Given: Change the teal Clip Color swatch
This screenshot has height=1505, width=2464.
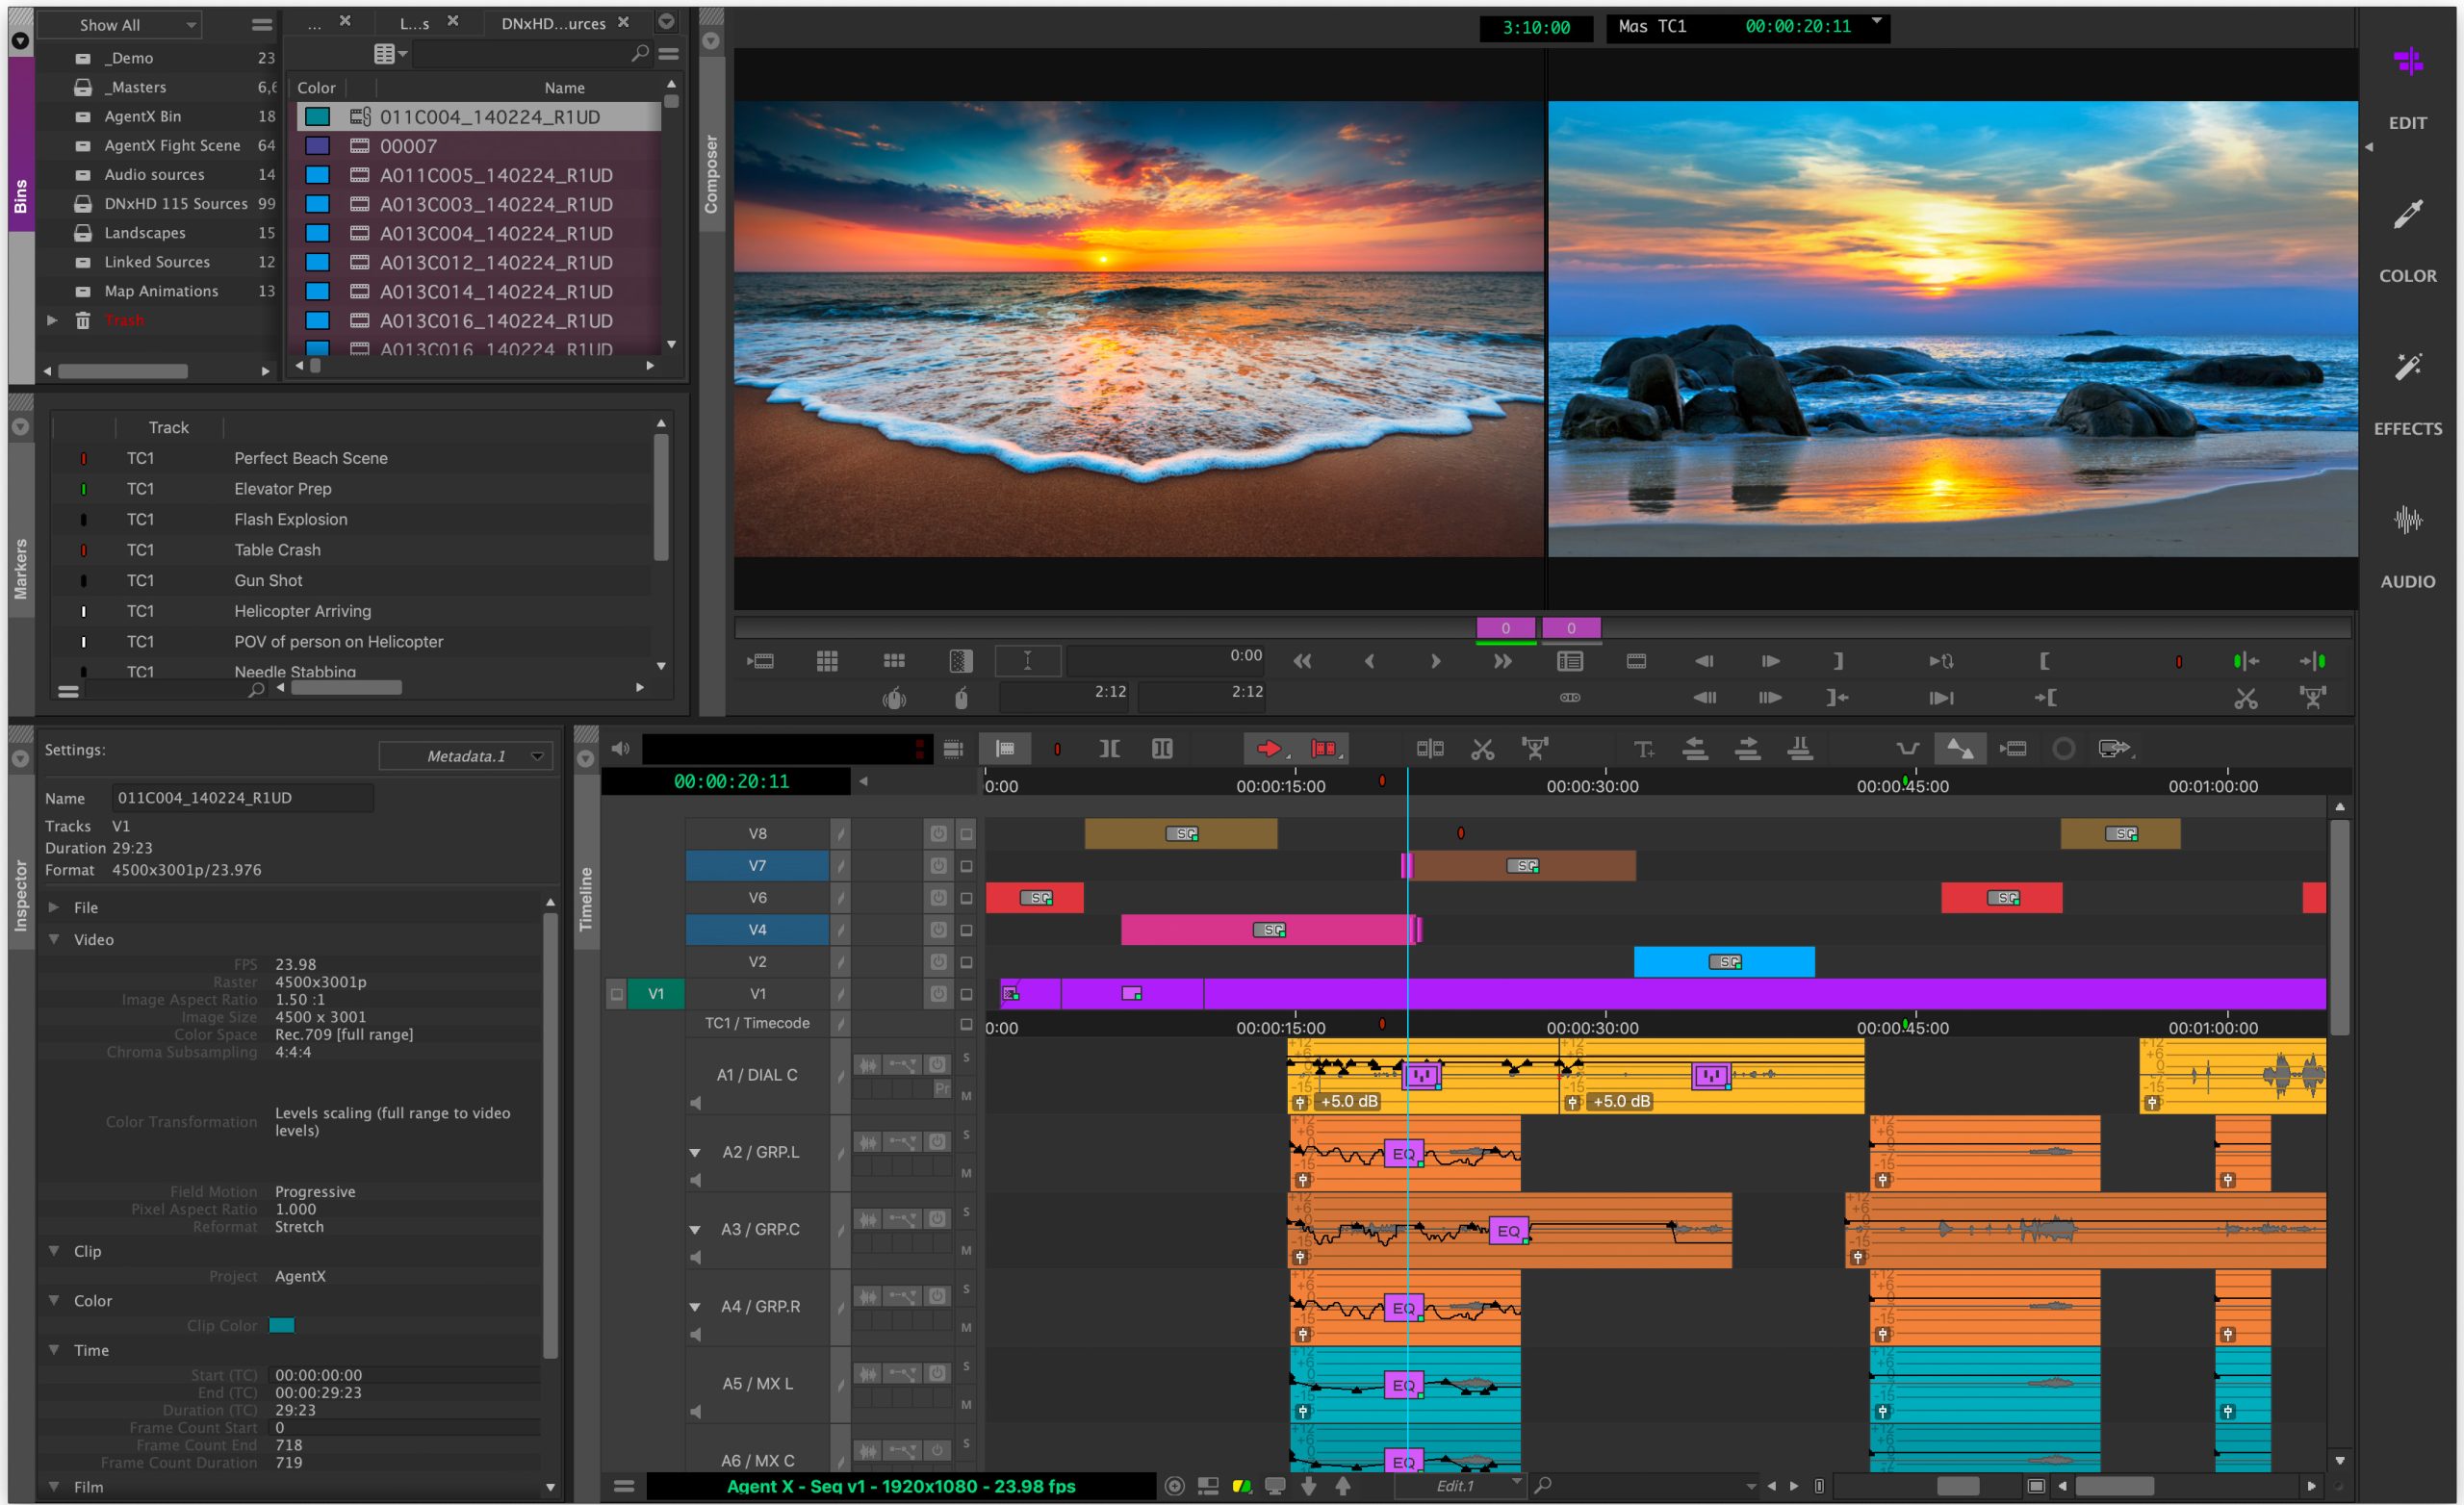Looking at the screenshot, I should (x=283, y=1325).
